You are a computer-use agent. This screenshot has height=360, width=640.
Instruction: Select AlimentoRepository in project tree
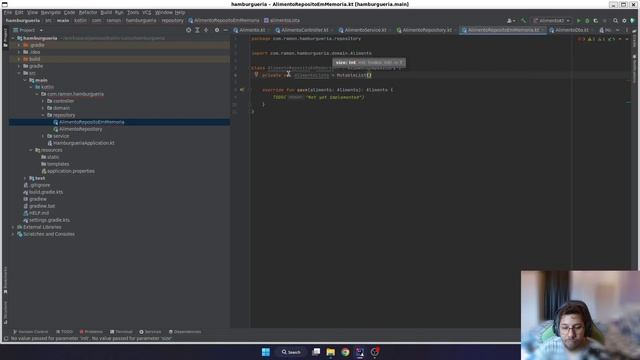click(80, 129)
